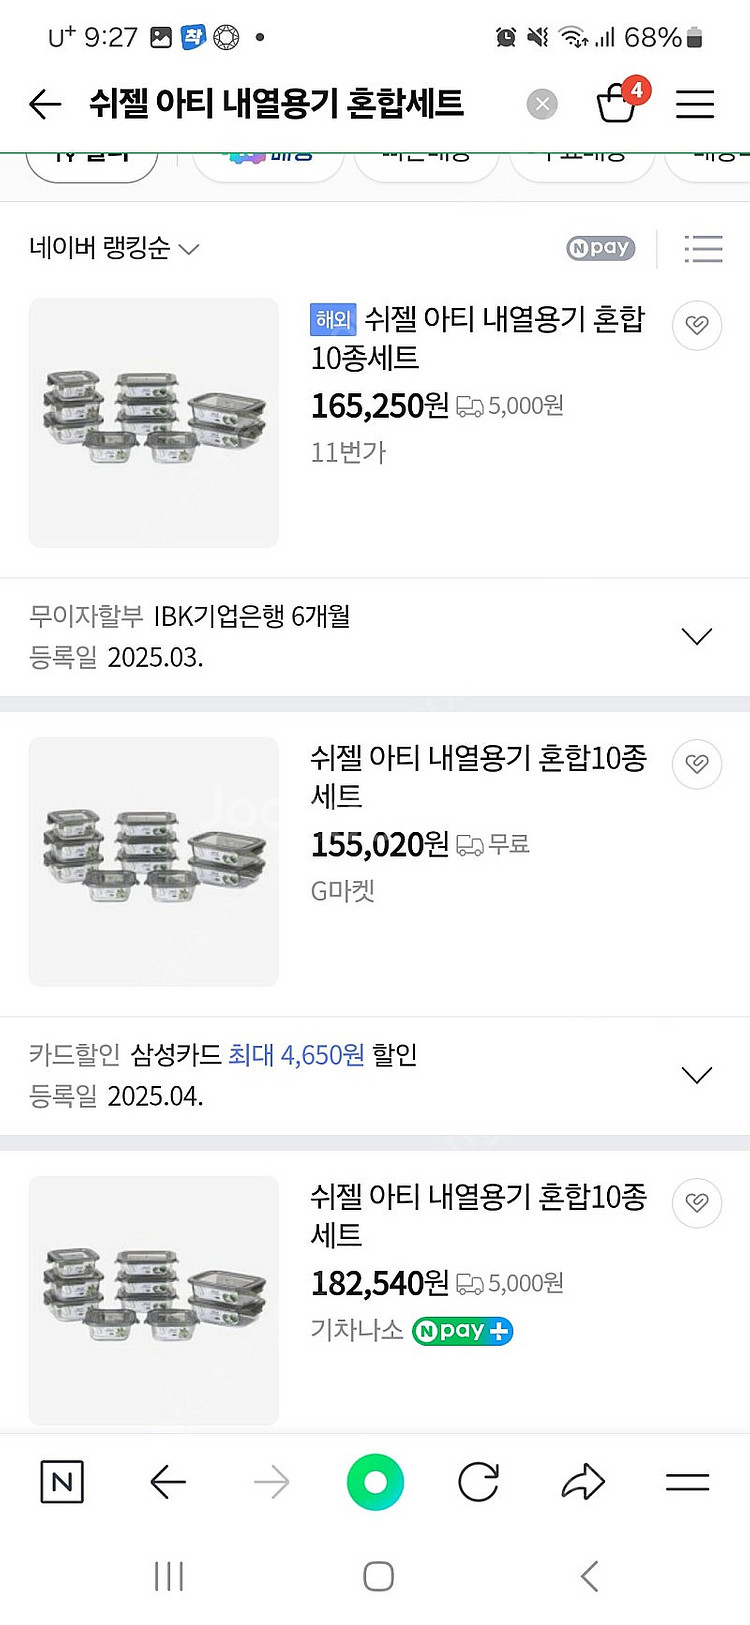Open the 네이버 랭킹순 sort dropdown
The width and height of the screenshot is (750, 1625).
click(x=114, y=248)
